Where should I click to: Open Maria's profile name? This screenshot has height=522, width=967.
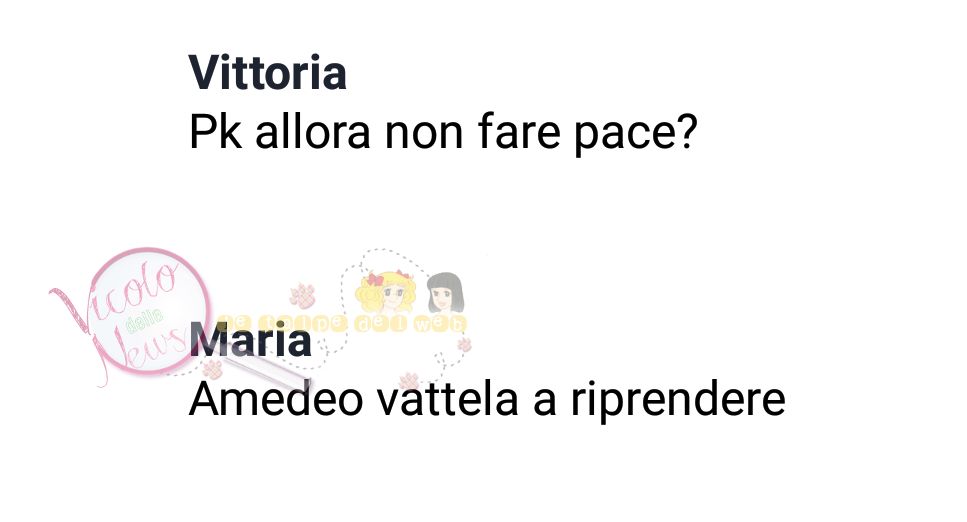click(250, 340)
